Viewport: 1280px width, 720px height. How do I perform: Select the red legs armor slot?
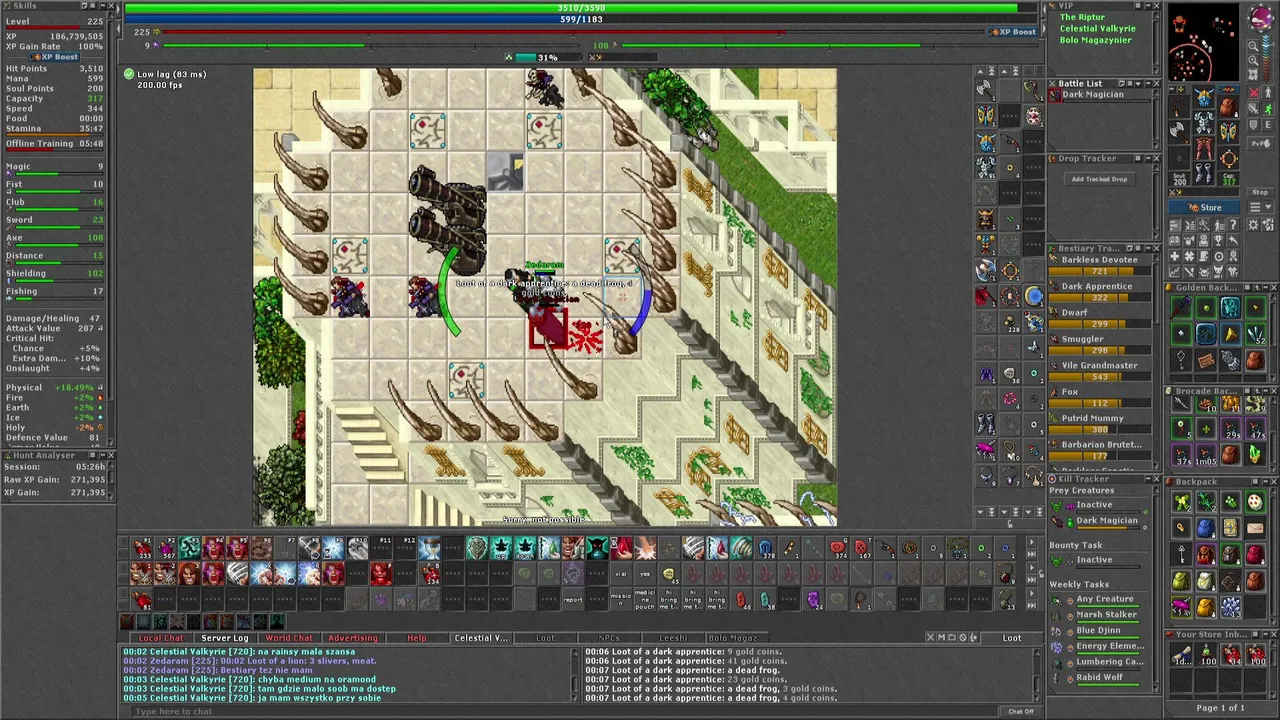pos(1204,148)
